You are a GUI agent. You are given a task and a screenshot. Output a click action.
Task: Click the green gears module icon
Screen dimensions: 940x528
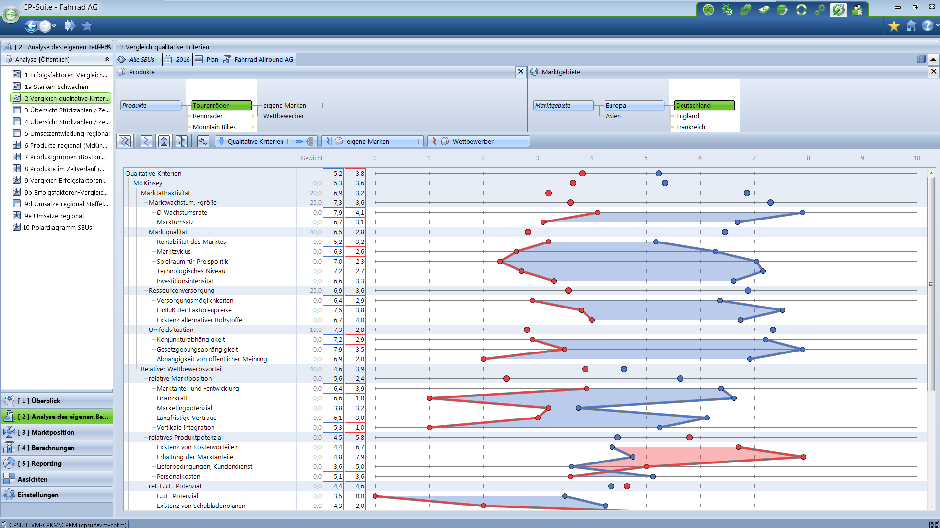pyautogui.click(x=820, y=10)
